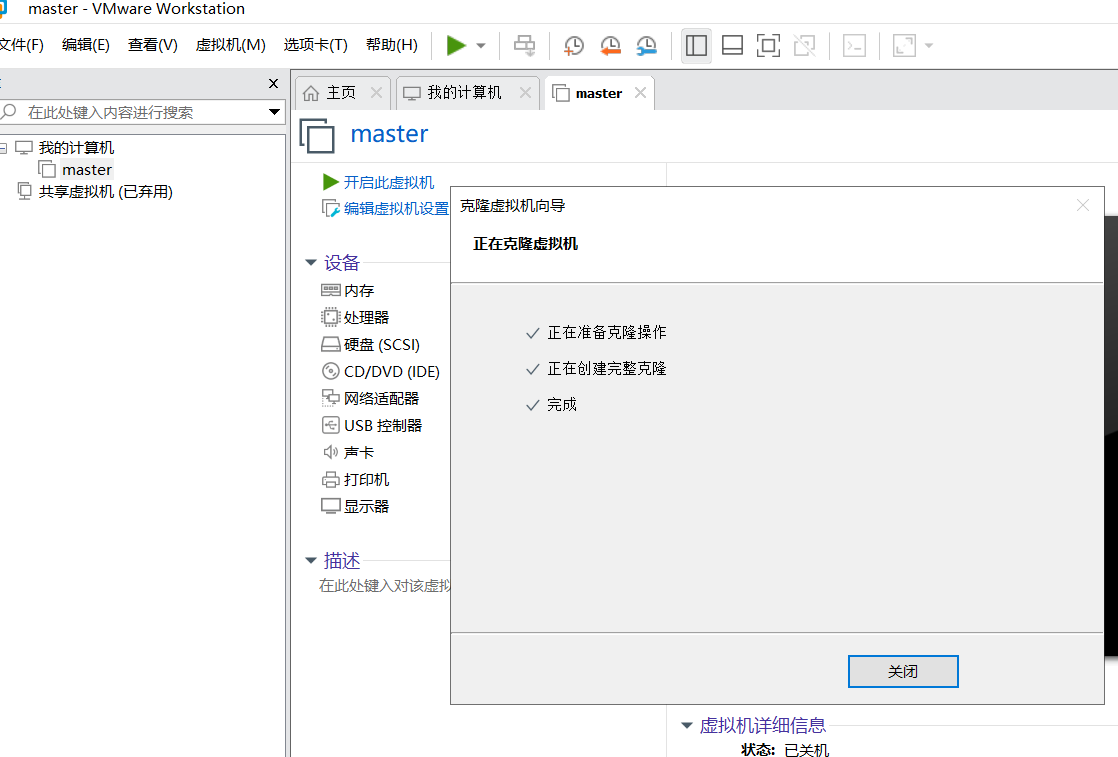Collapse the 描述 section

coord(311,561)
